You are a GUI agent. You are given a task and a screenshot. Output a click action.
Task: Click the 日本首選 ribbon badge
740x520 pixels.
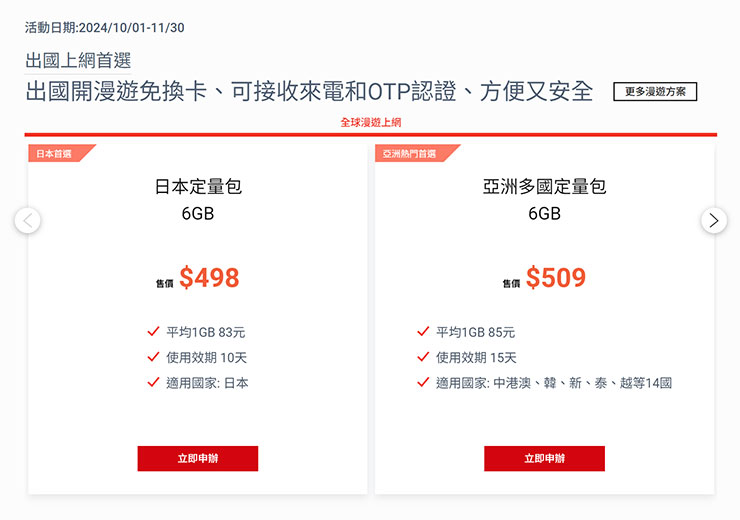[x=56, y=154]
